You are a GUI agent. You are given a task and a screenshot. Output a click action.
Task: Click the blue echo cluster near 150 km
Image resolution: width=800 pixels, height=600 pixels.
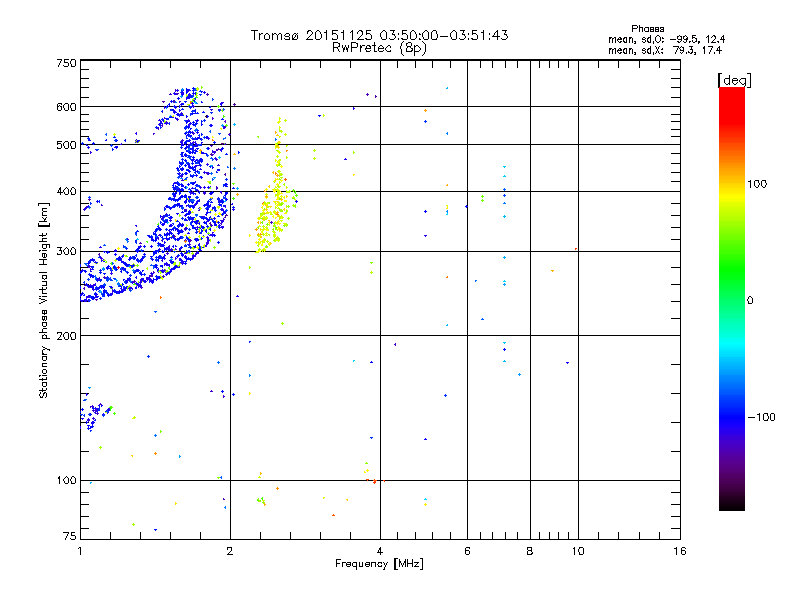click(95, 414)
